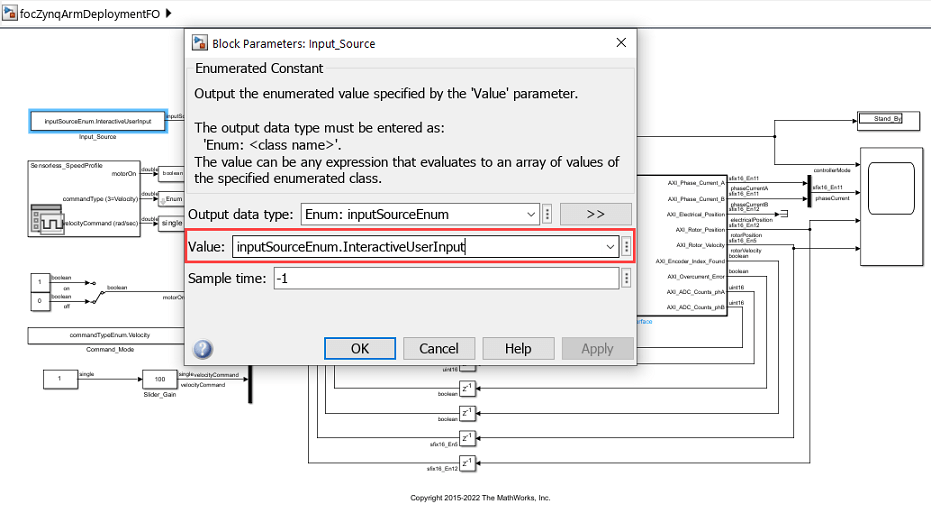Expand the focZynqArmDeploymentFO breadcrumb arrow
Image resolution: width=931 pixels, height=513 pixels.
click(x=168, y=13)
